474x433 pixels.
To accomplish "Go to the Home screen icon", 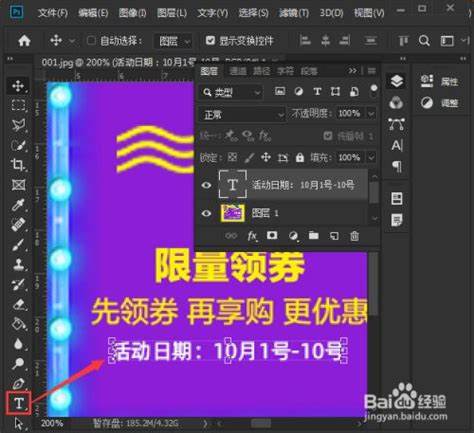I will (24, 41).
